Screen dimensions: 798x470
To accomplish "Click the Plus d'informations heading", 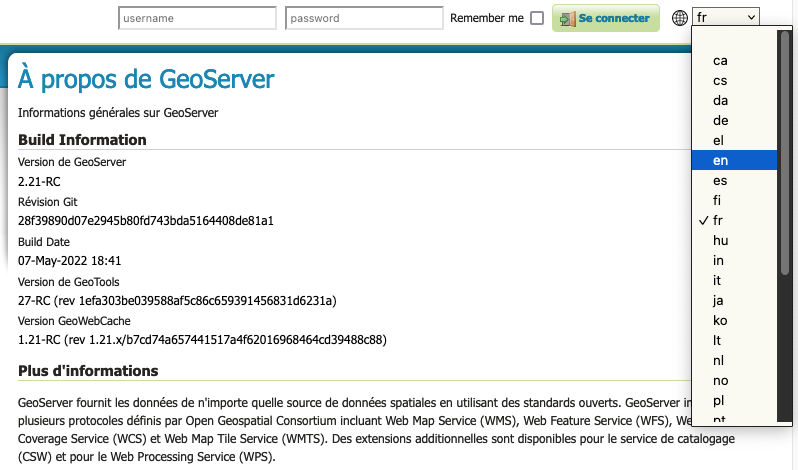I will pos(88,371).
